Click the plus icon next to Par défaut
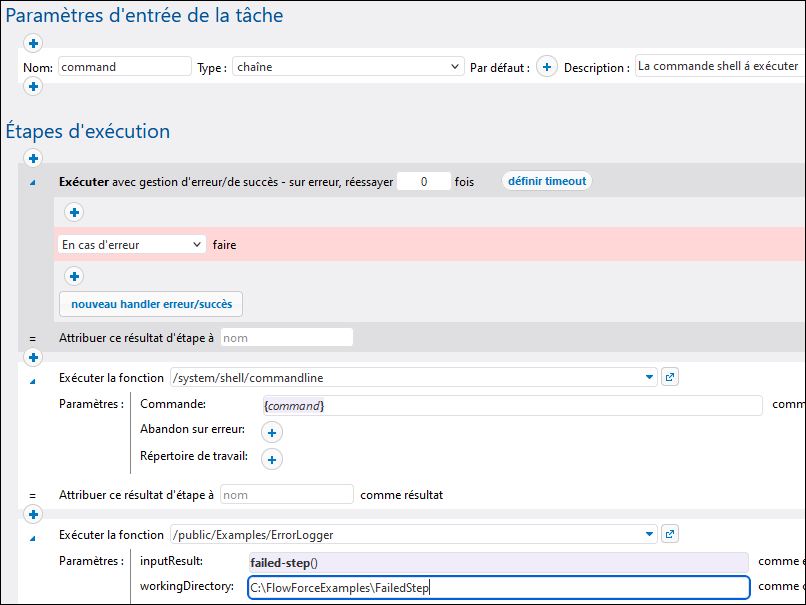 [546, 67]
